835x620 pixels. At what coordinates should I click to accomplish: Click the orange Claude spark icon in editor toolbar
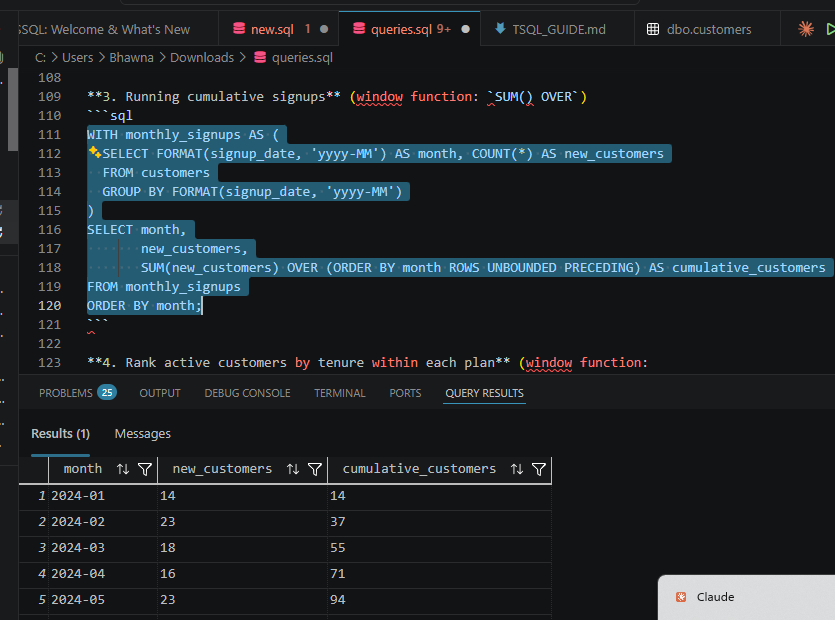pos(806,29)
